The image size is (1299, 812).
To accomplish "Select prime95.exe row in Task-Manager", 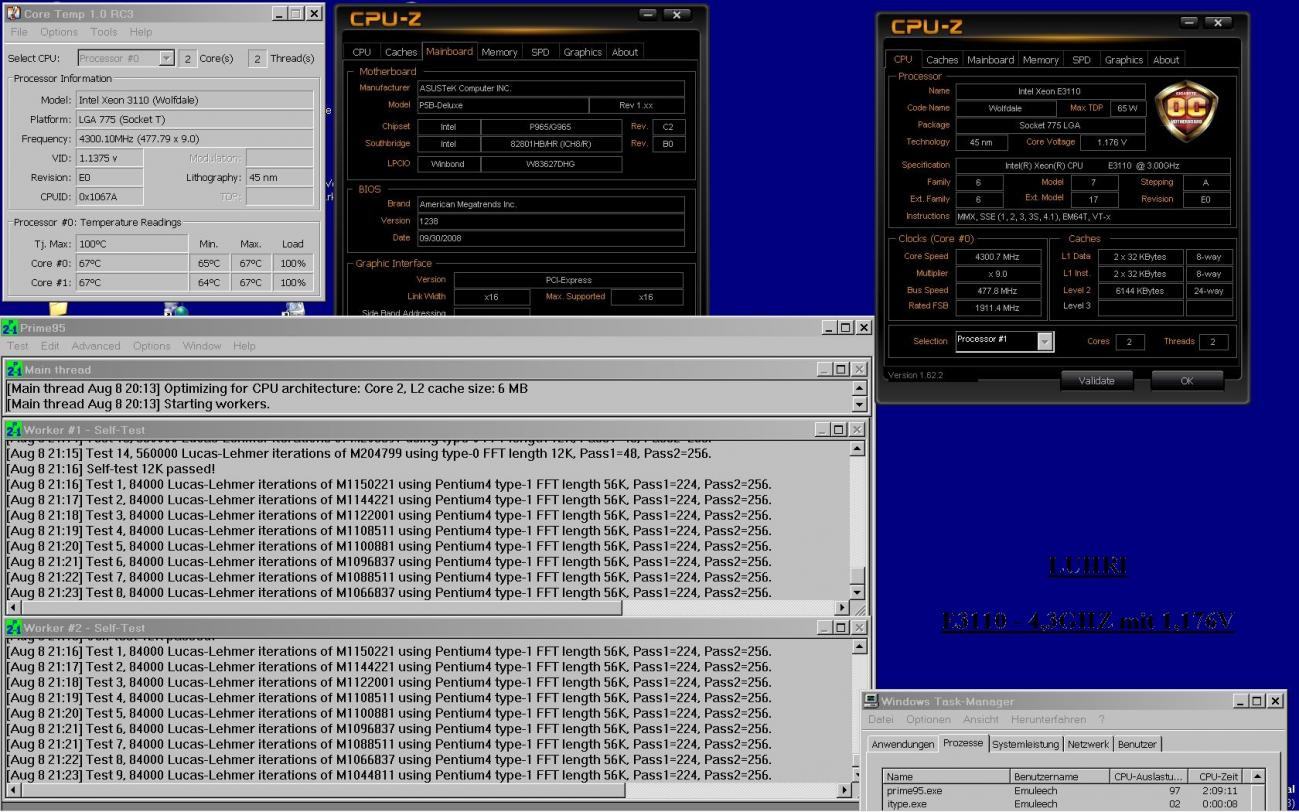I will coord(1066,791).
